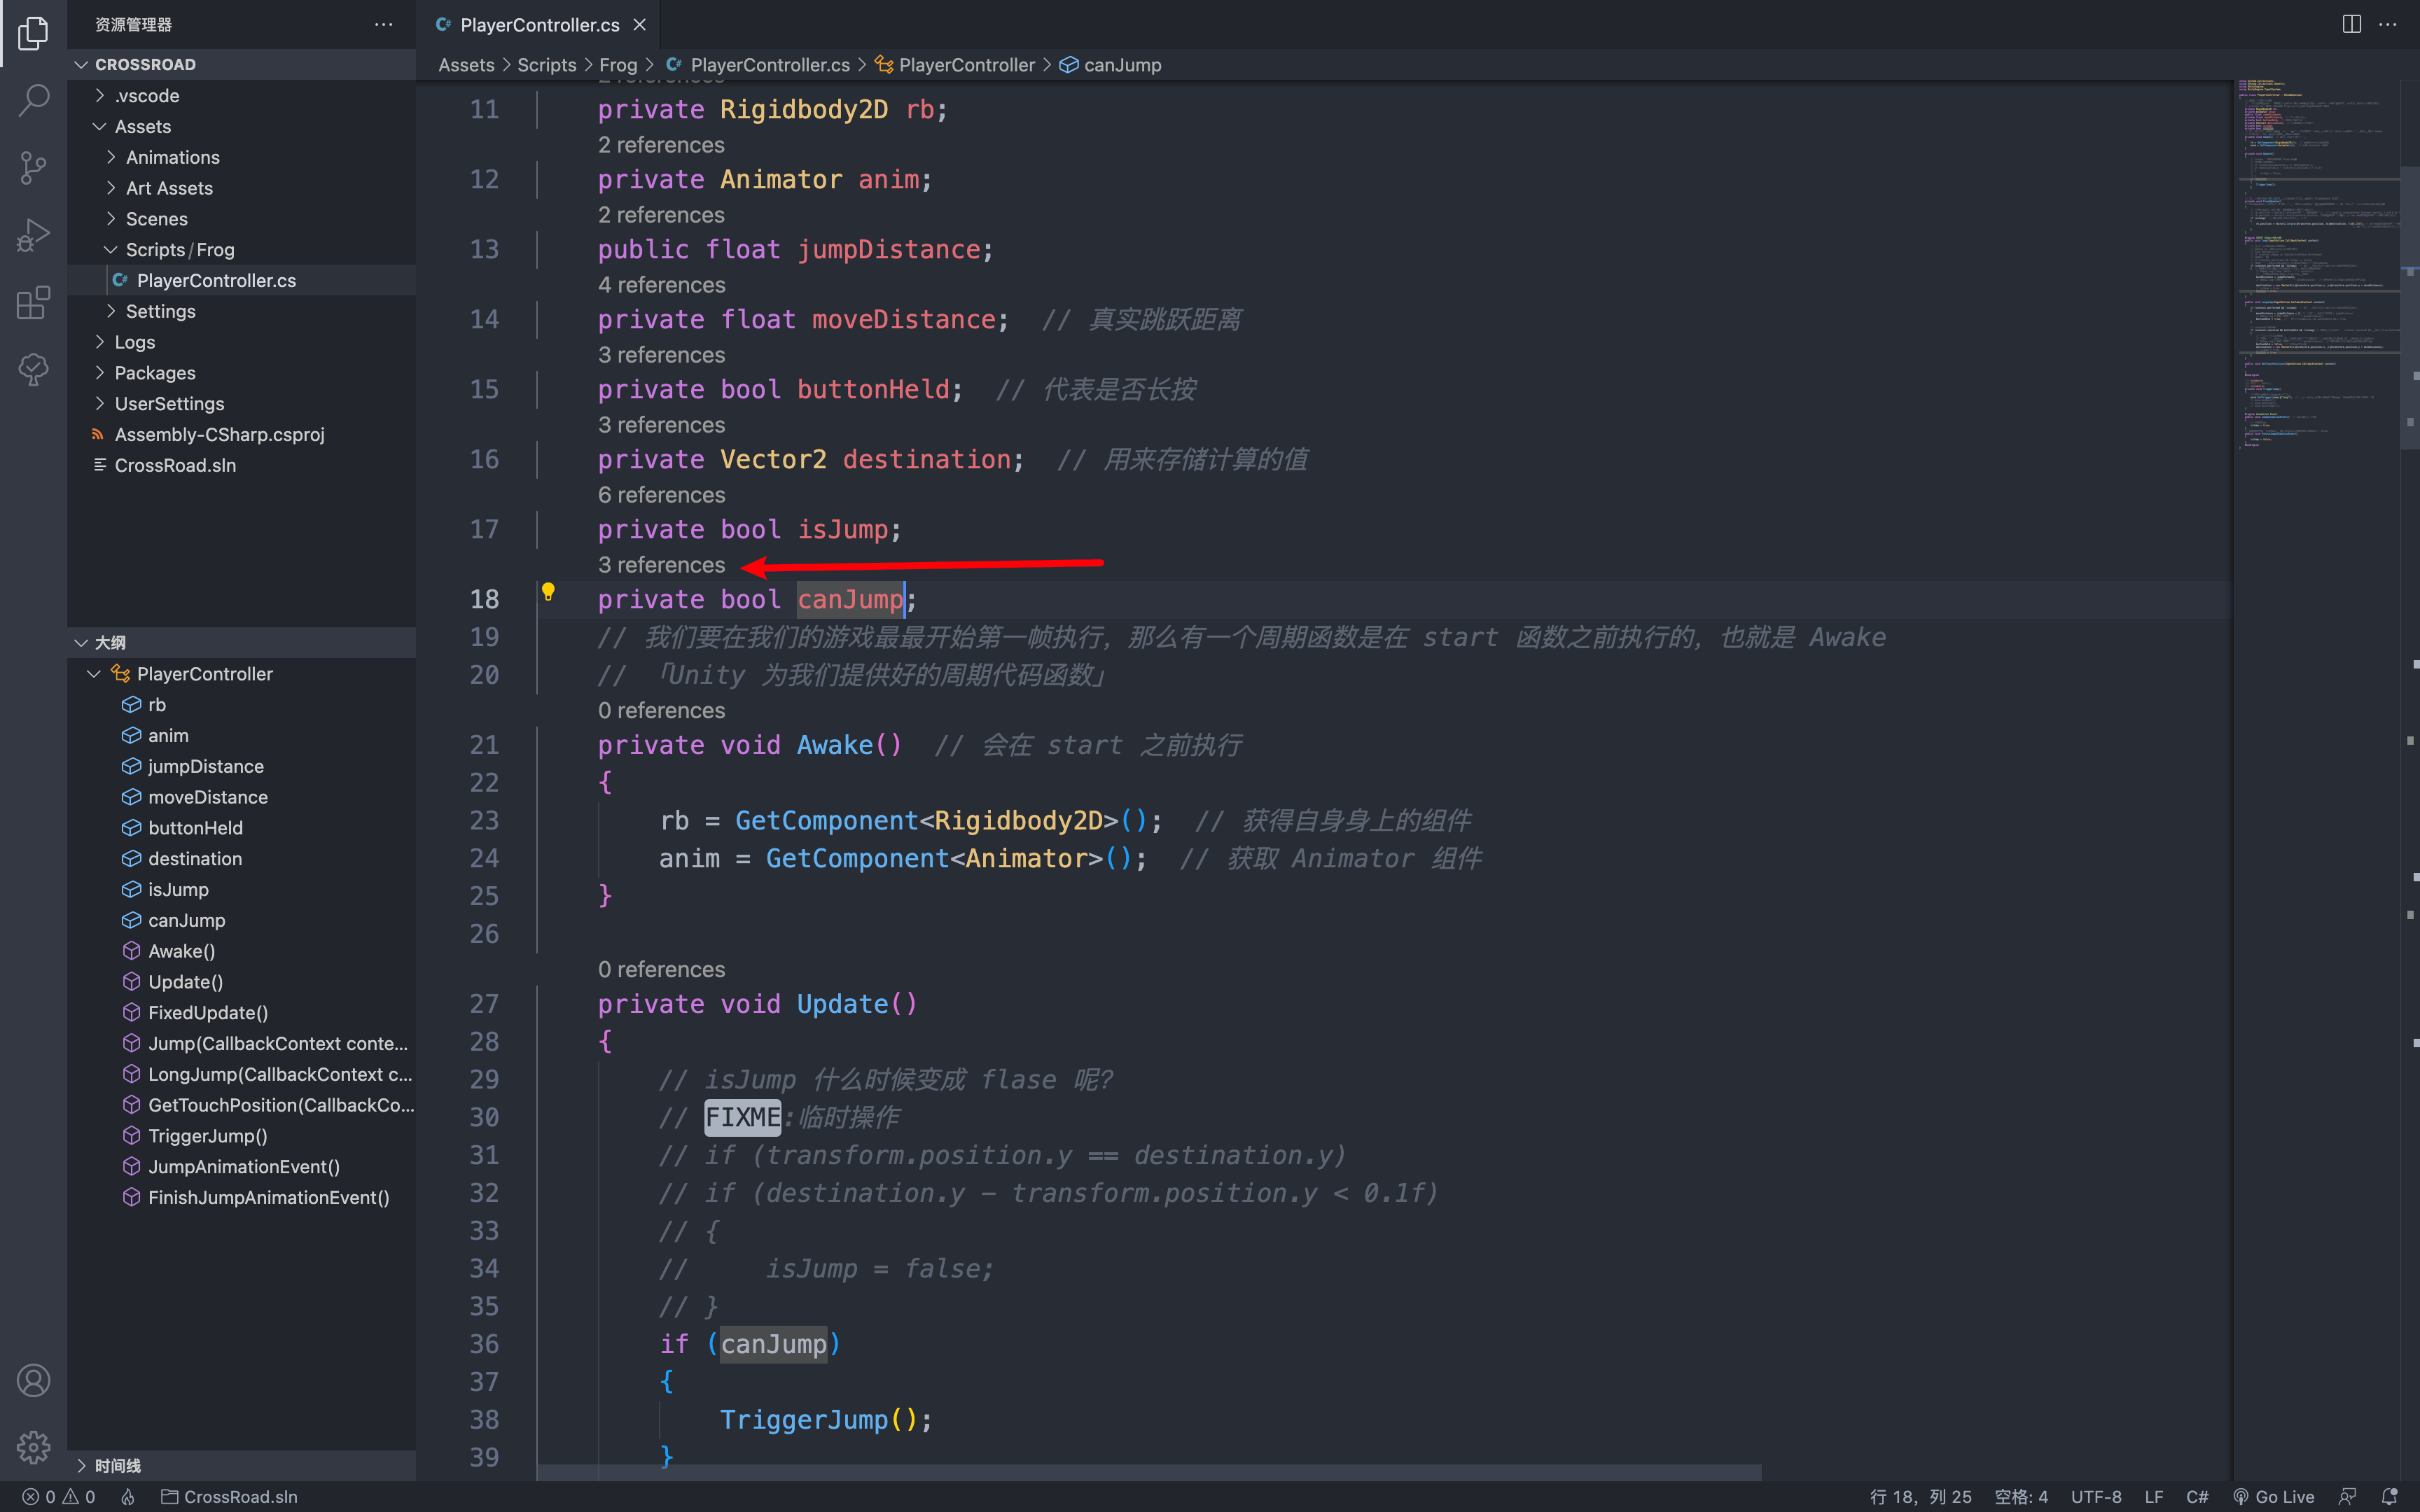Change language mode via C# indicator
This screenshot has height=1512, width=2420.
pyautogui.click(x=2197, y=1496)
